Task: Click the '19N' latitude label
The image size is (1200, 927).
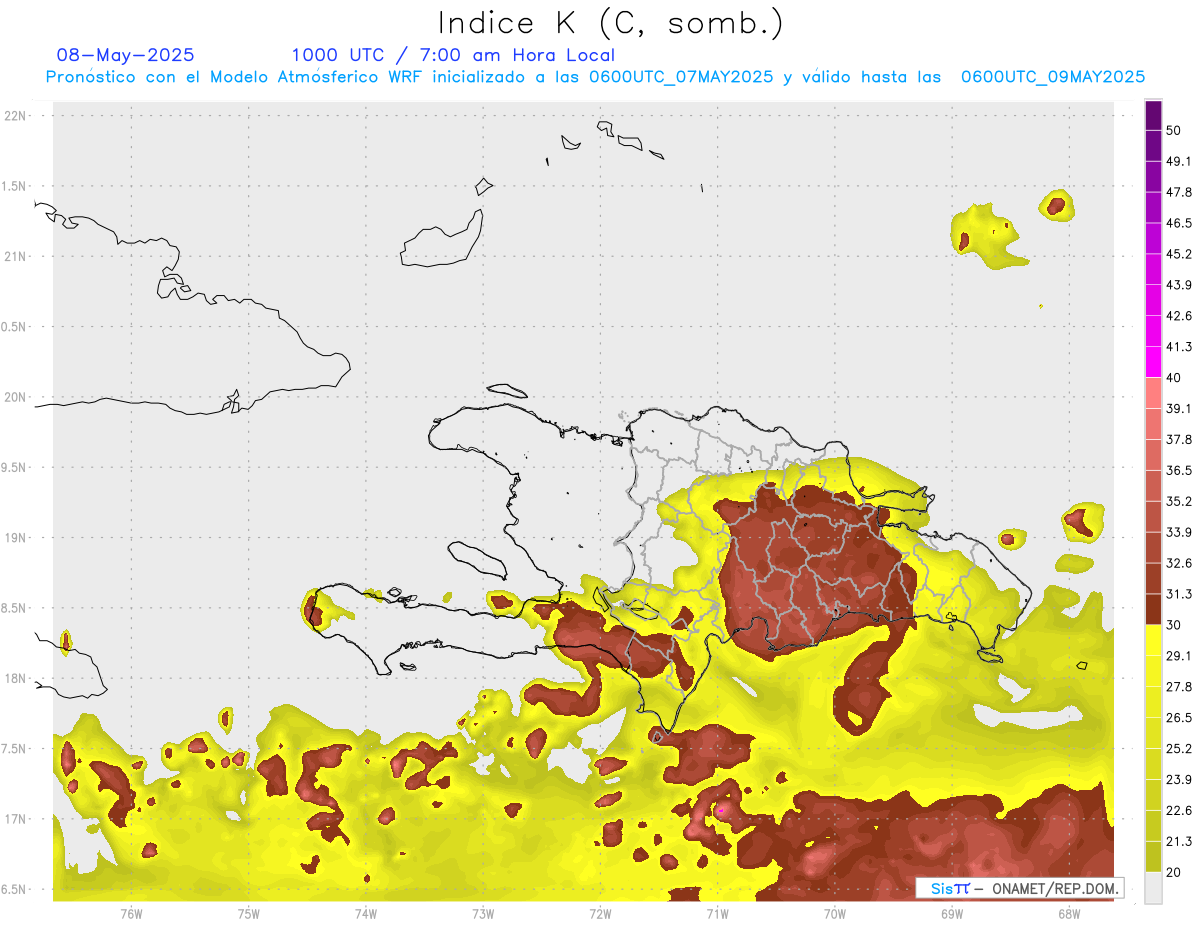Action: [16, 538]
